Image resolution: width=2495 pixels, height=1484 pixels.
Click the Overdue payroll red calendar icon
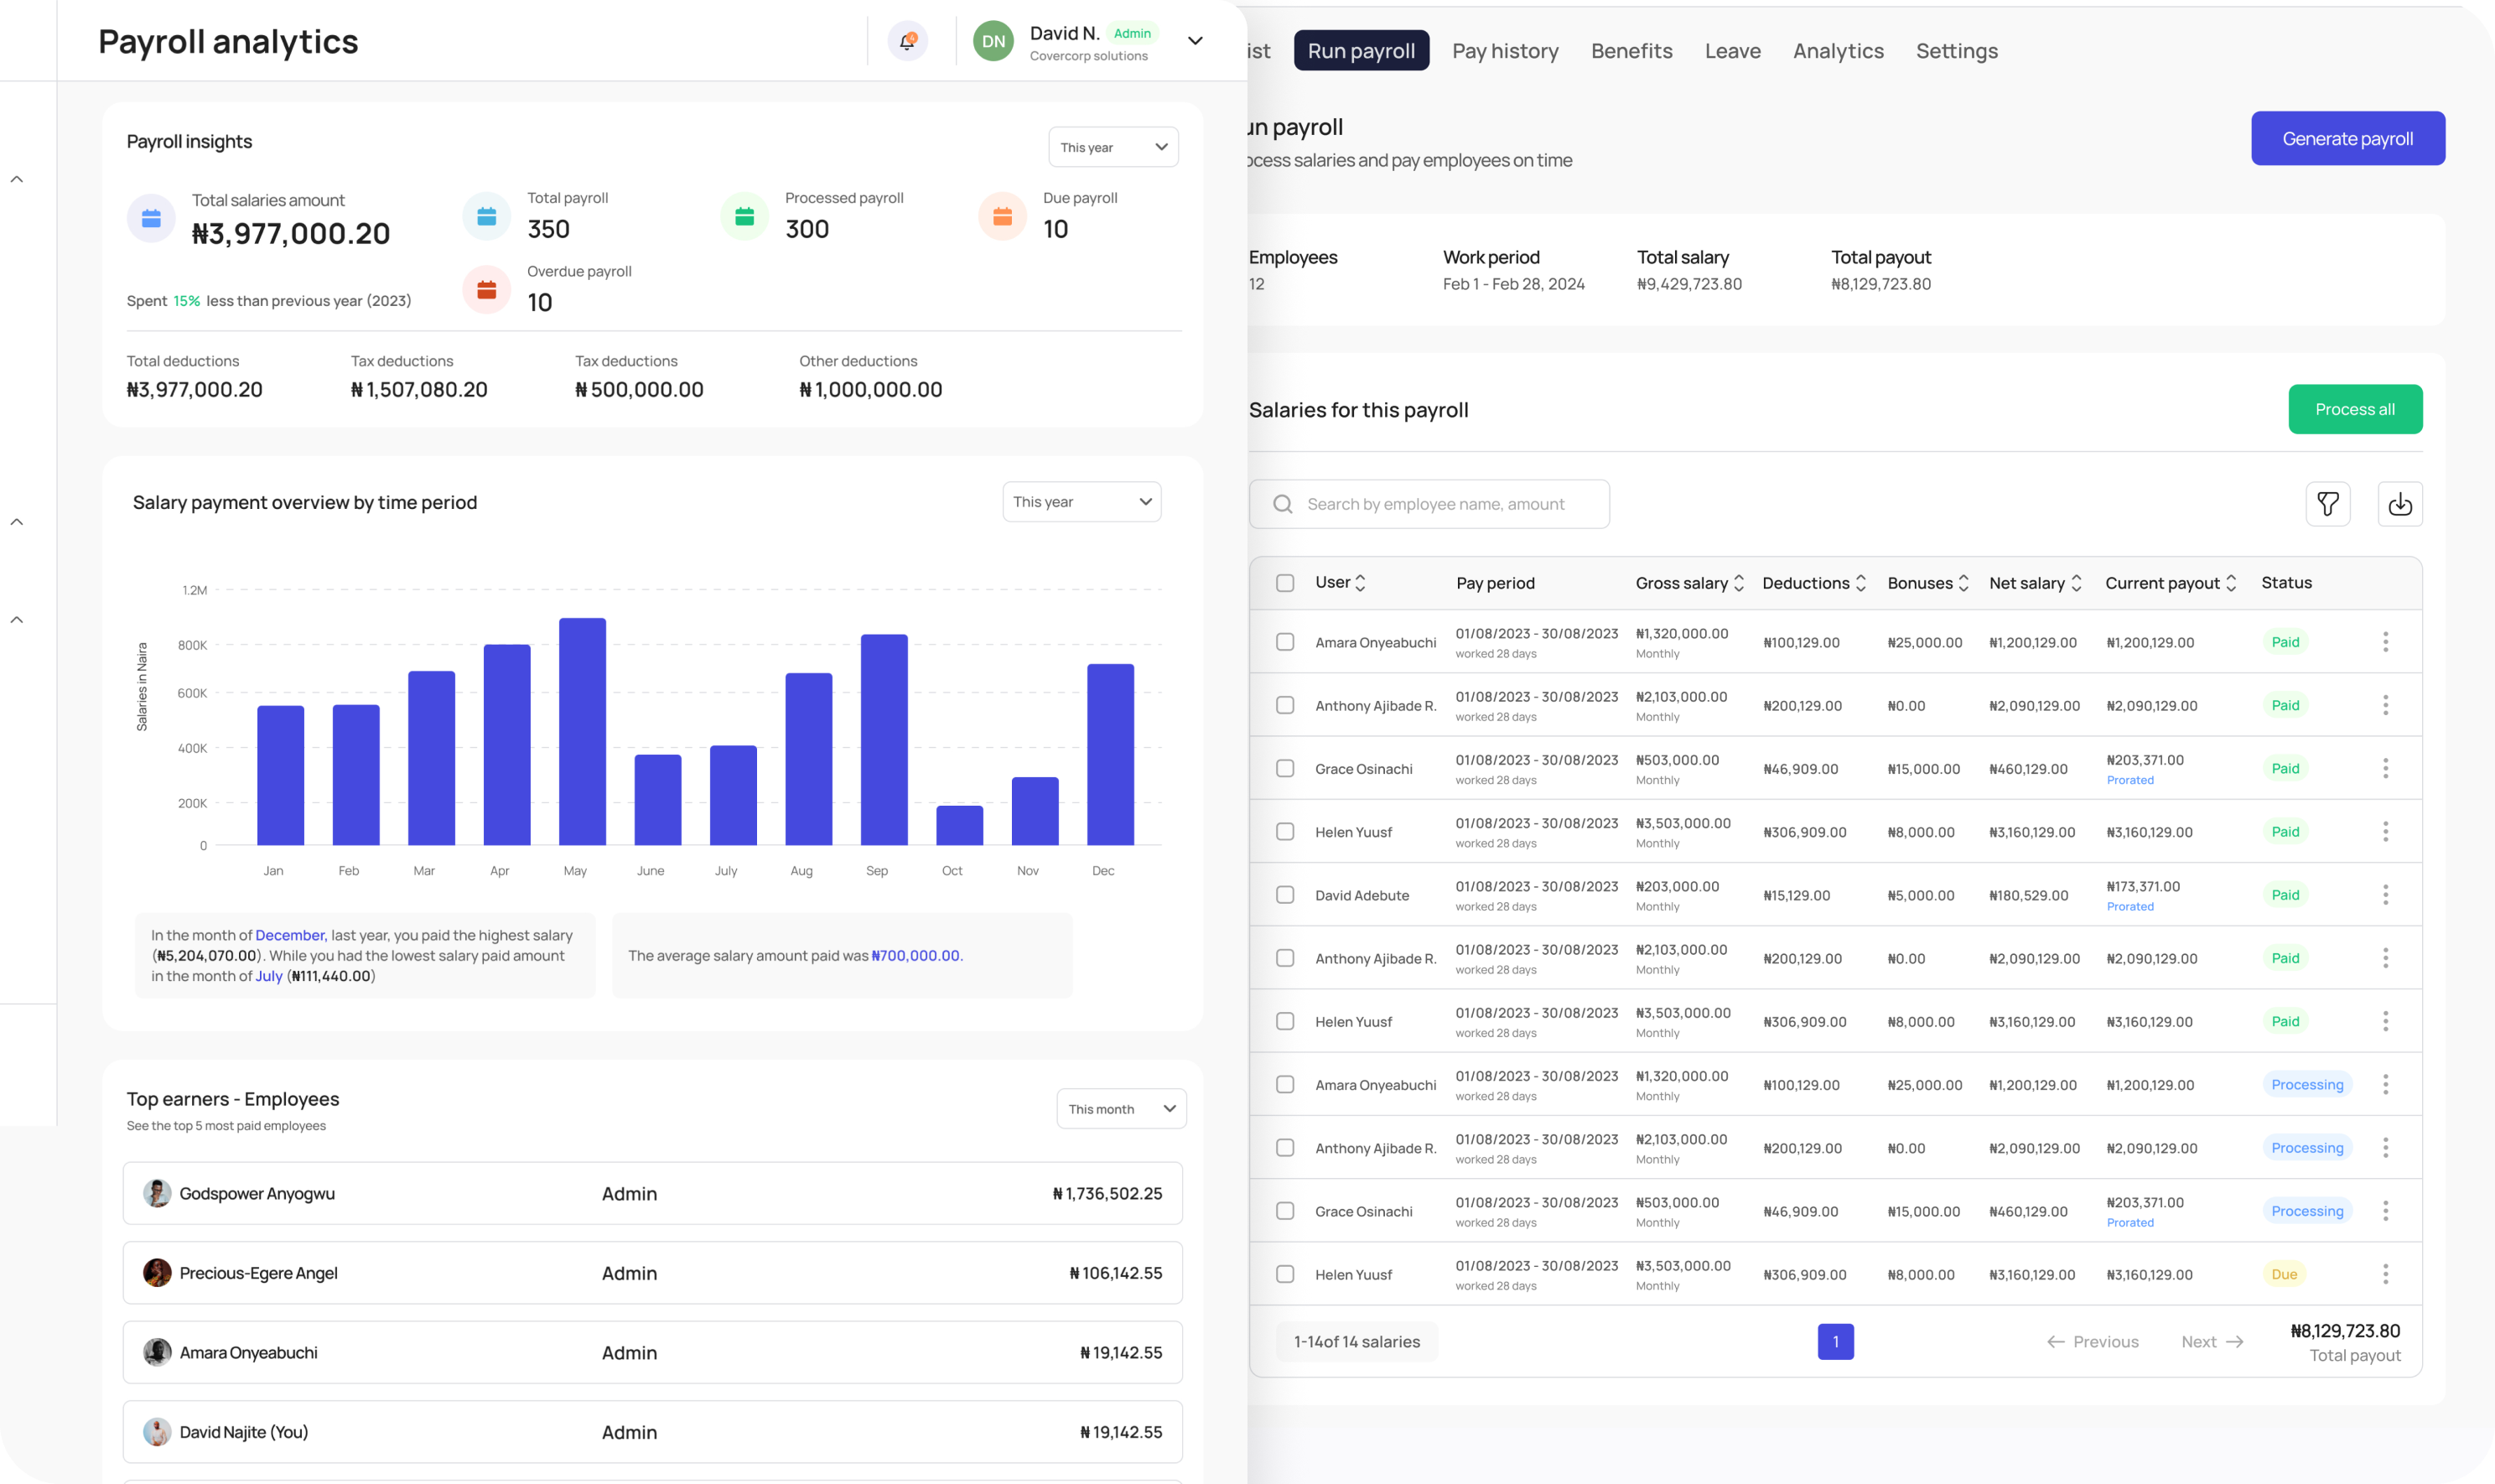(x=487, y=290)
